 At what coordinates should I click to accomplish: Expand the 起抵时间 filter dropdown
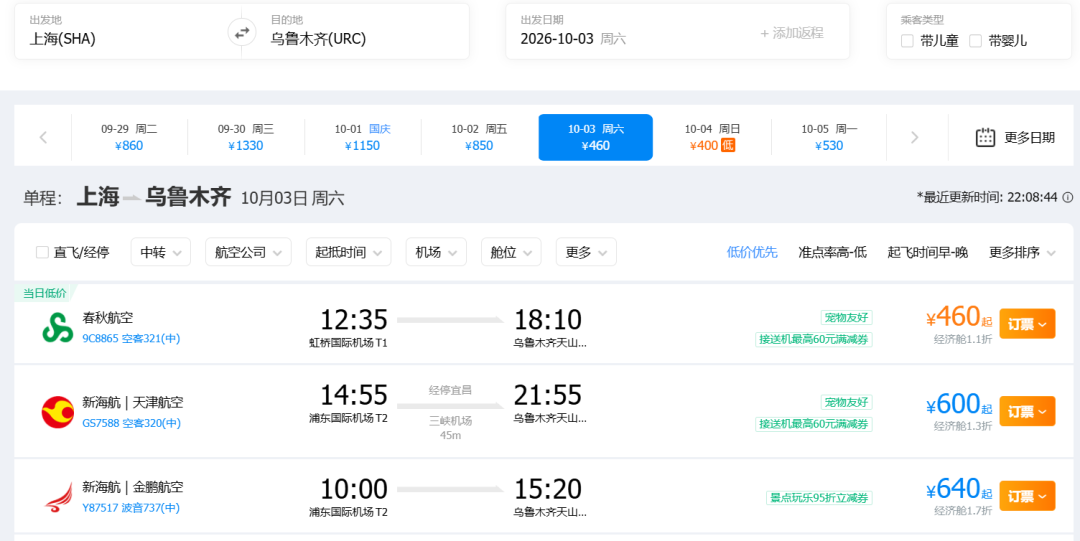349,252
